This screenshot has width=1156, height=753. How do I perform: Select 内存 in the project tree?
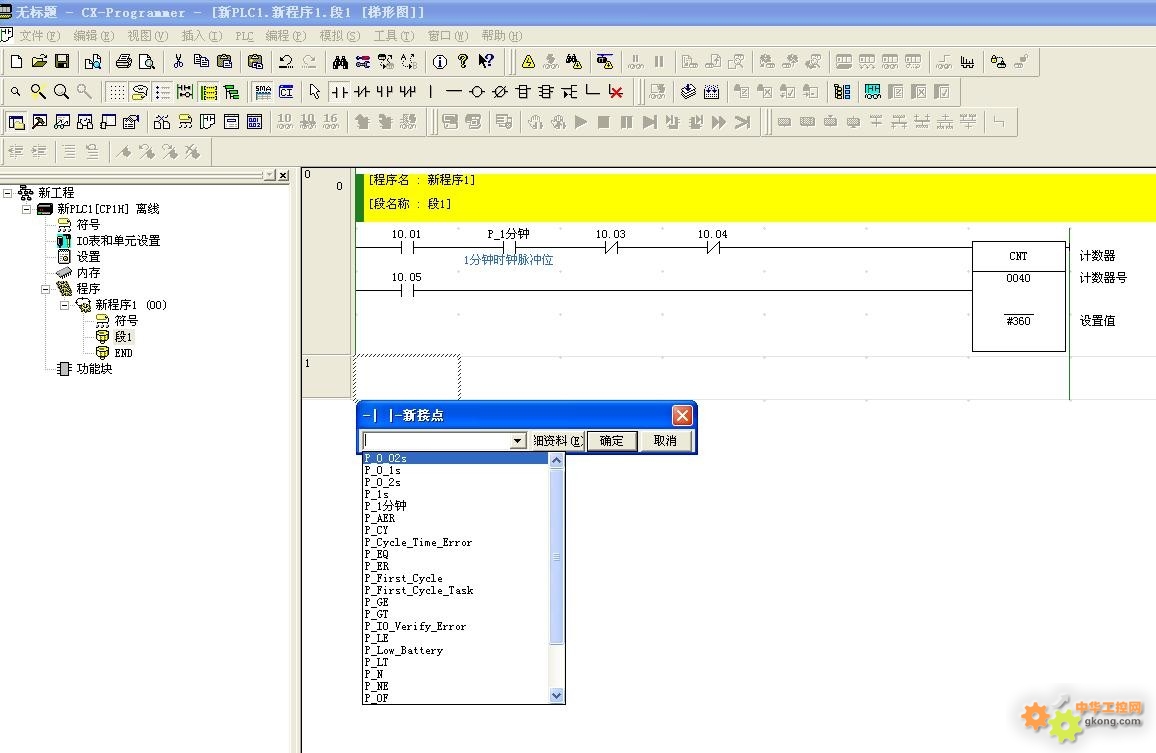pyautogui.click(x=88, y=273)
